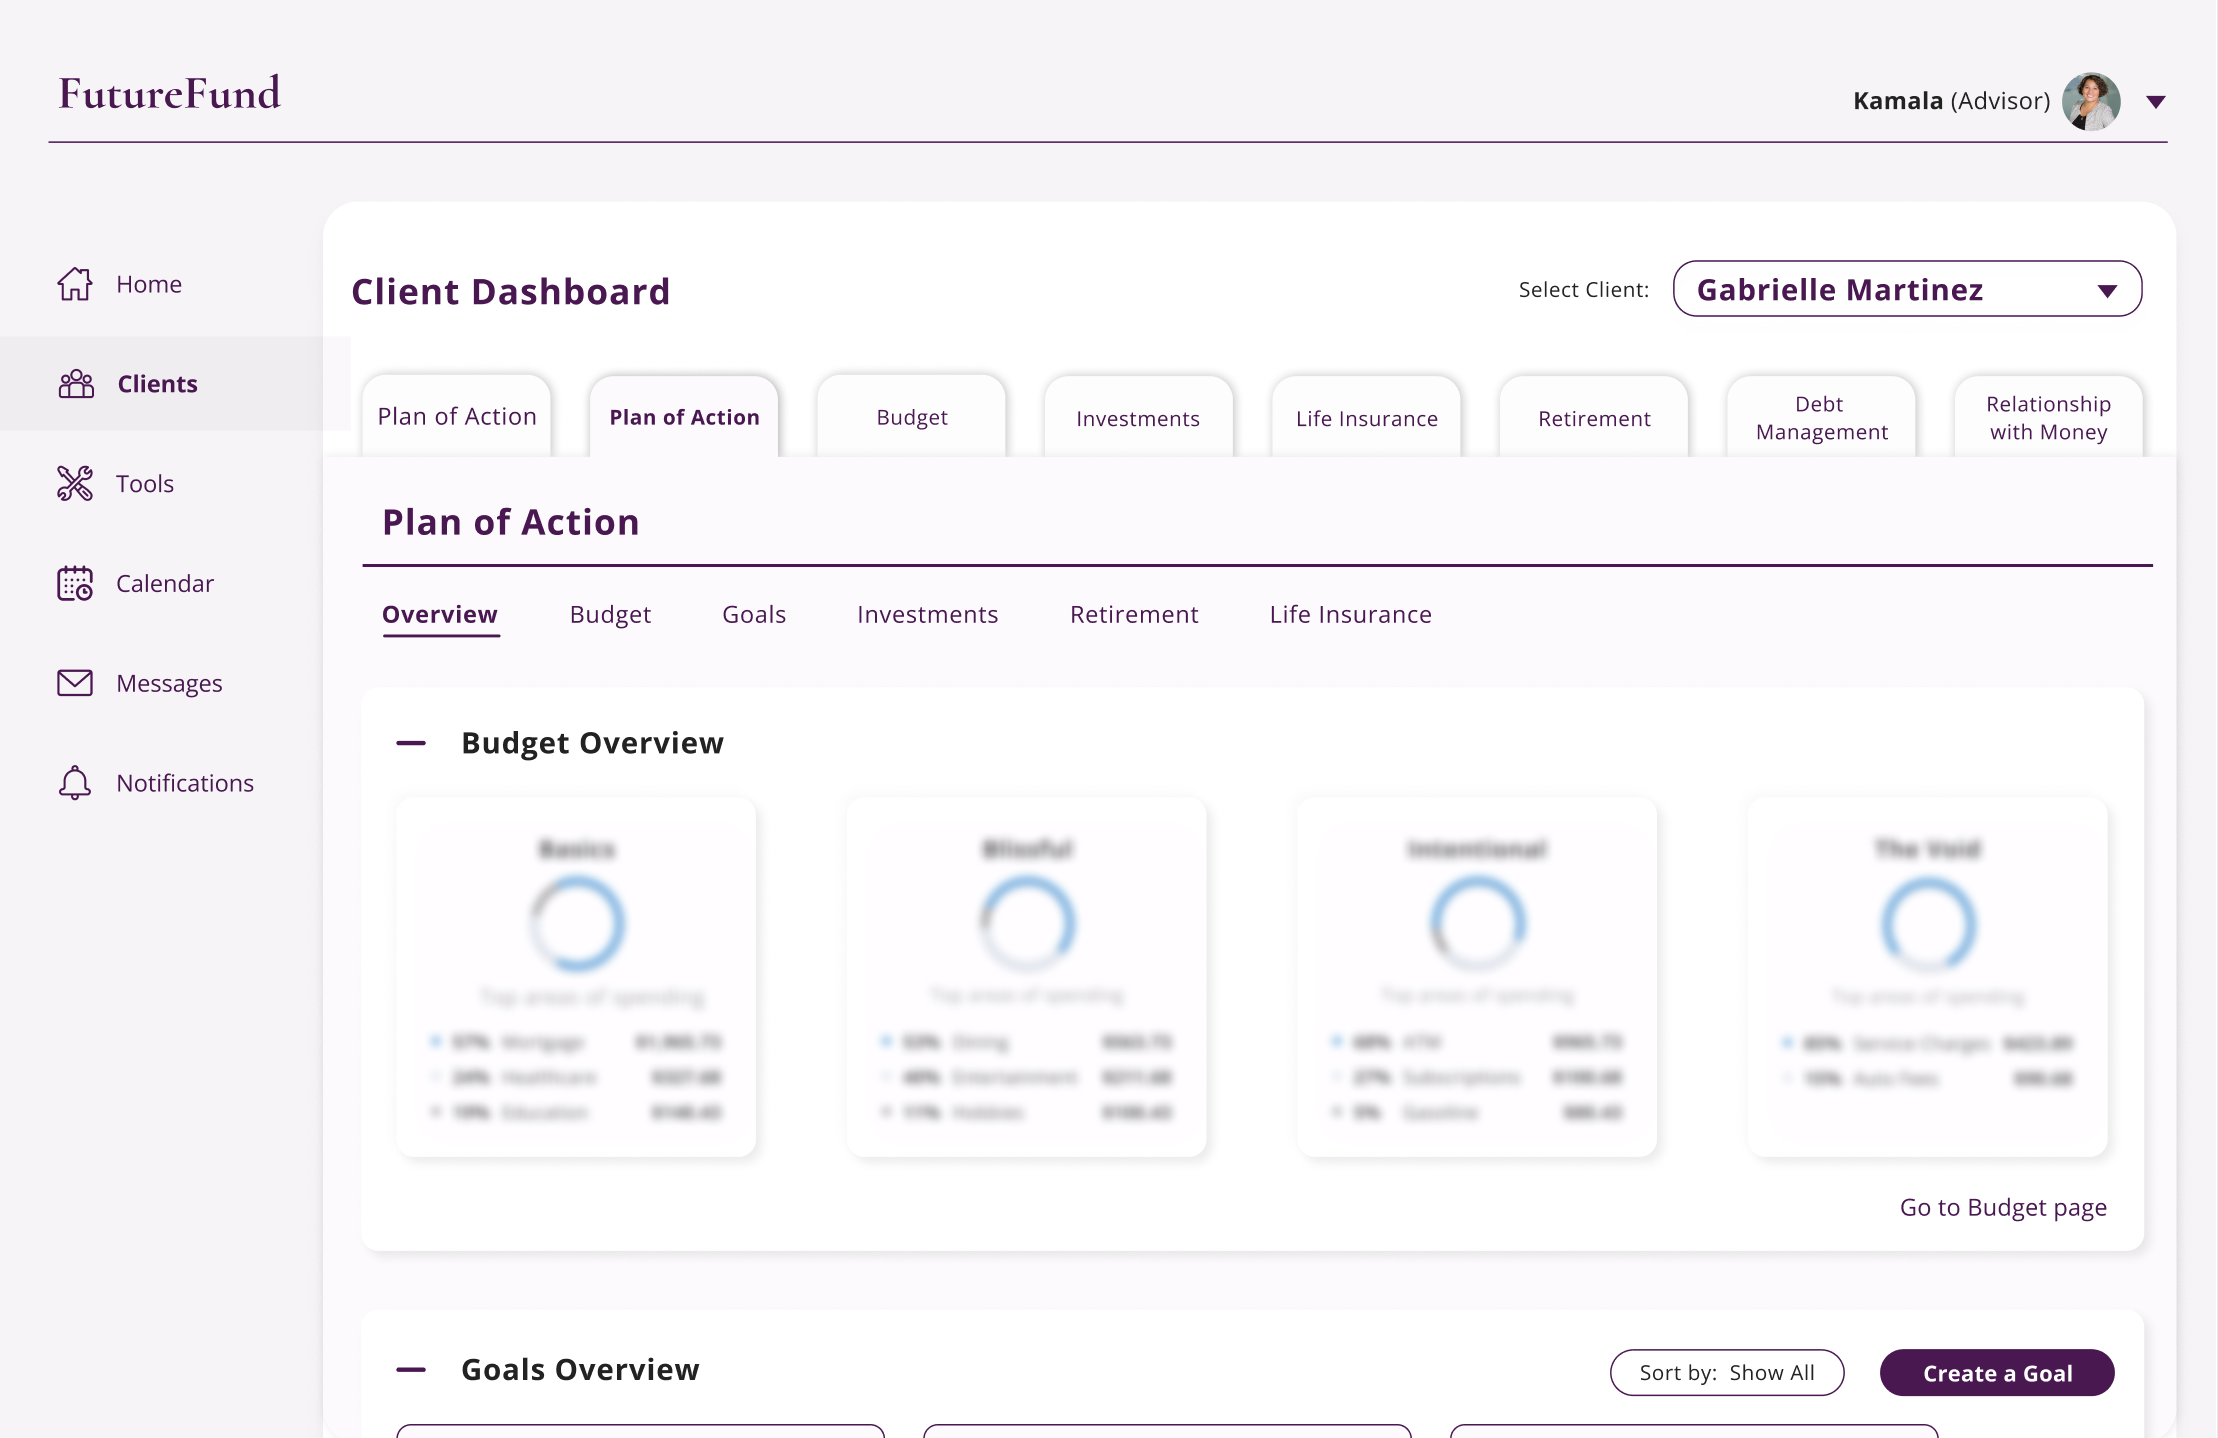Select the Overview sub-tab
This screenshot has height=1438, width=2218.
(440, 615)
